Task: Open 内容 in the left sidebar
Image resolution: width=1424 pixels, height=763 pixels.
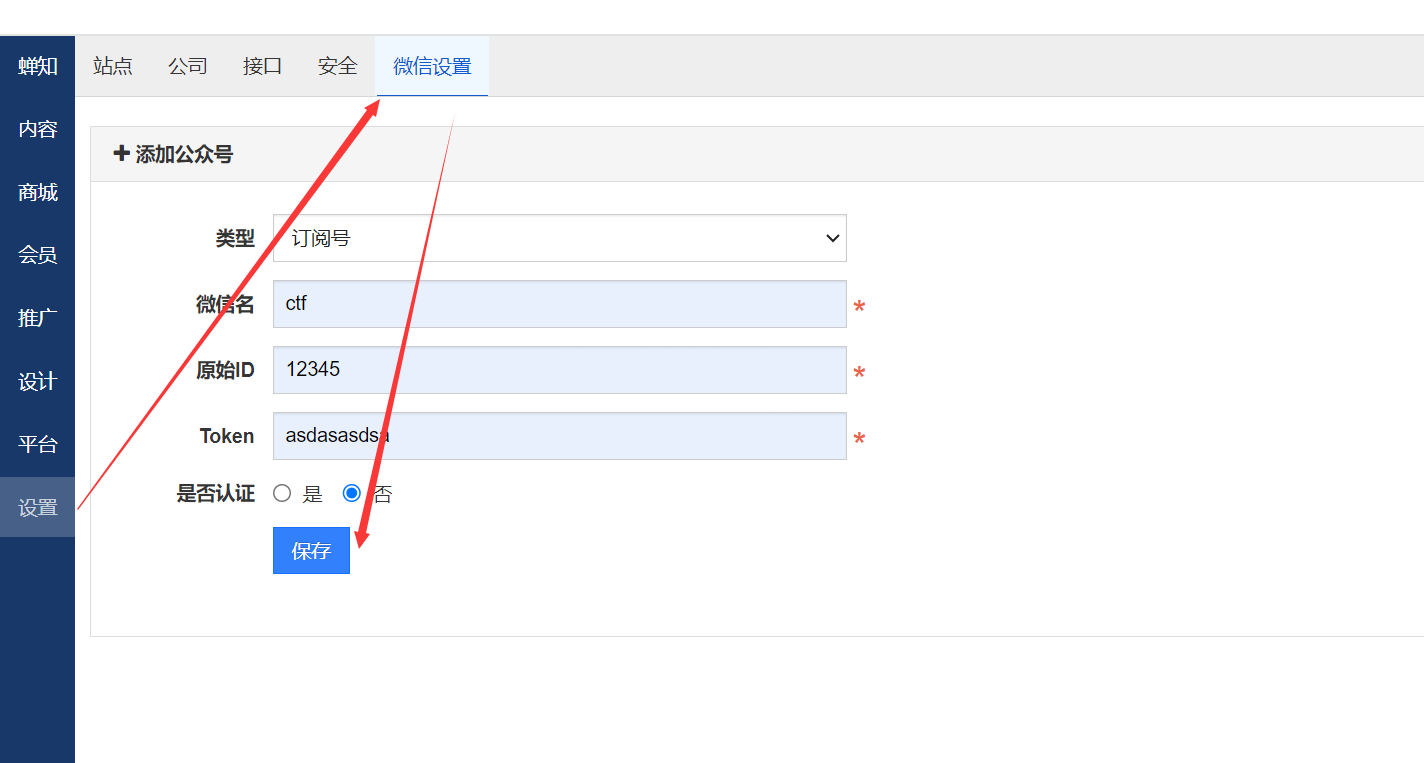Action: point(38,129)
